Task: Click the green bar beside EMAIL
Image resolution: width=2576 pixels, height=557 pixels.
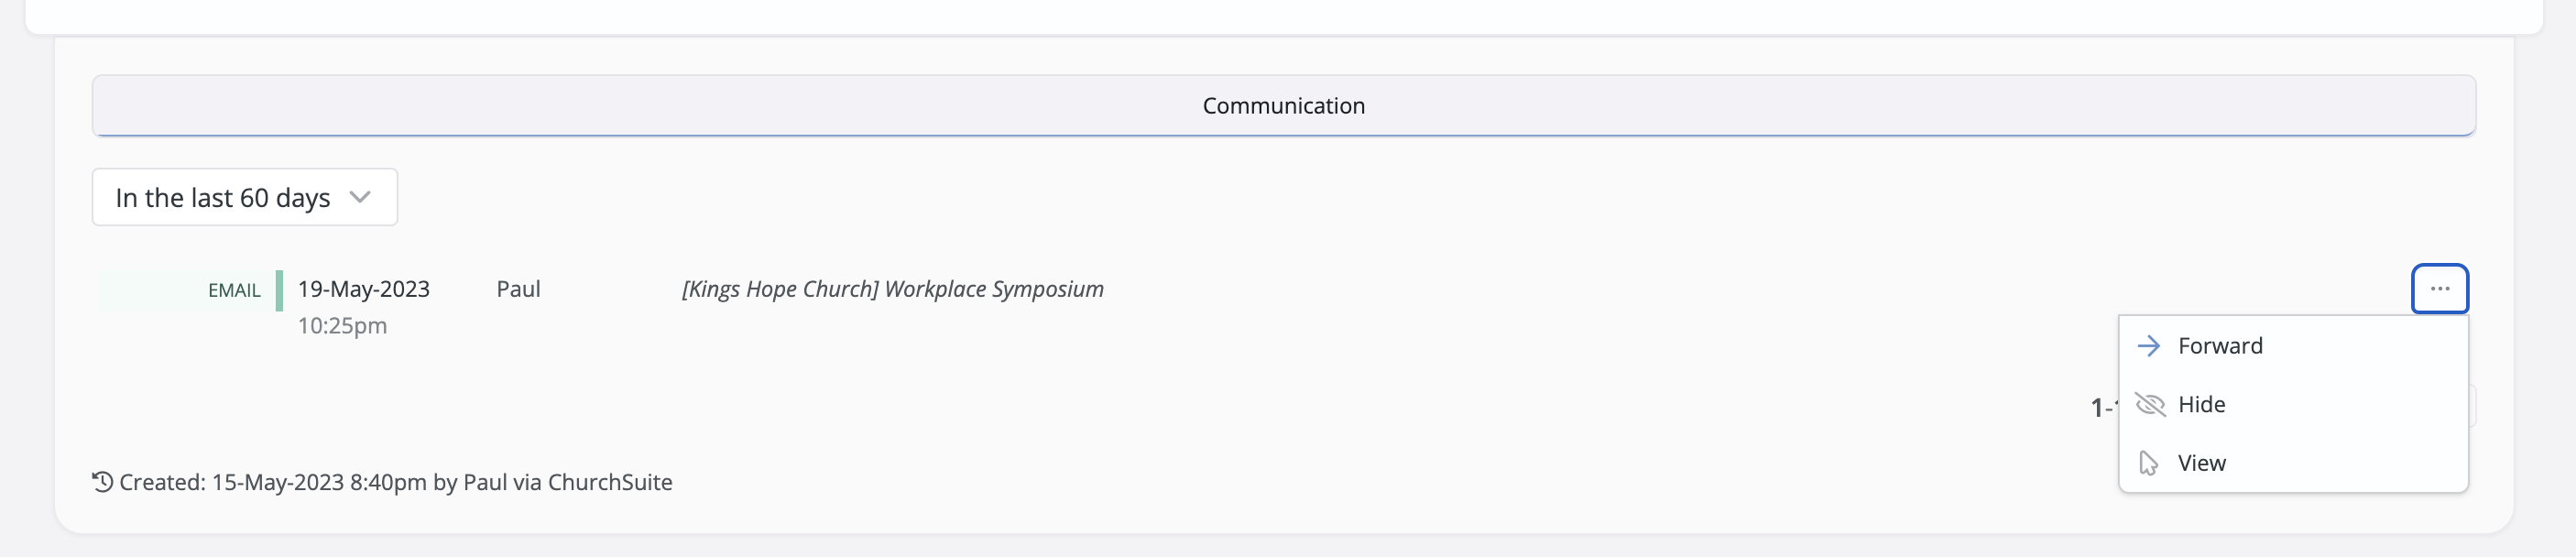Action: click(x=279, y=290)
